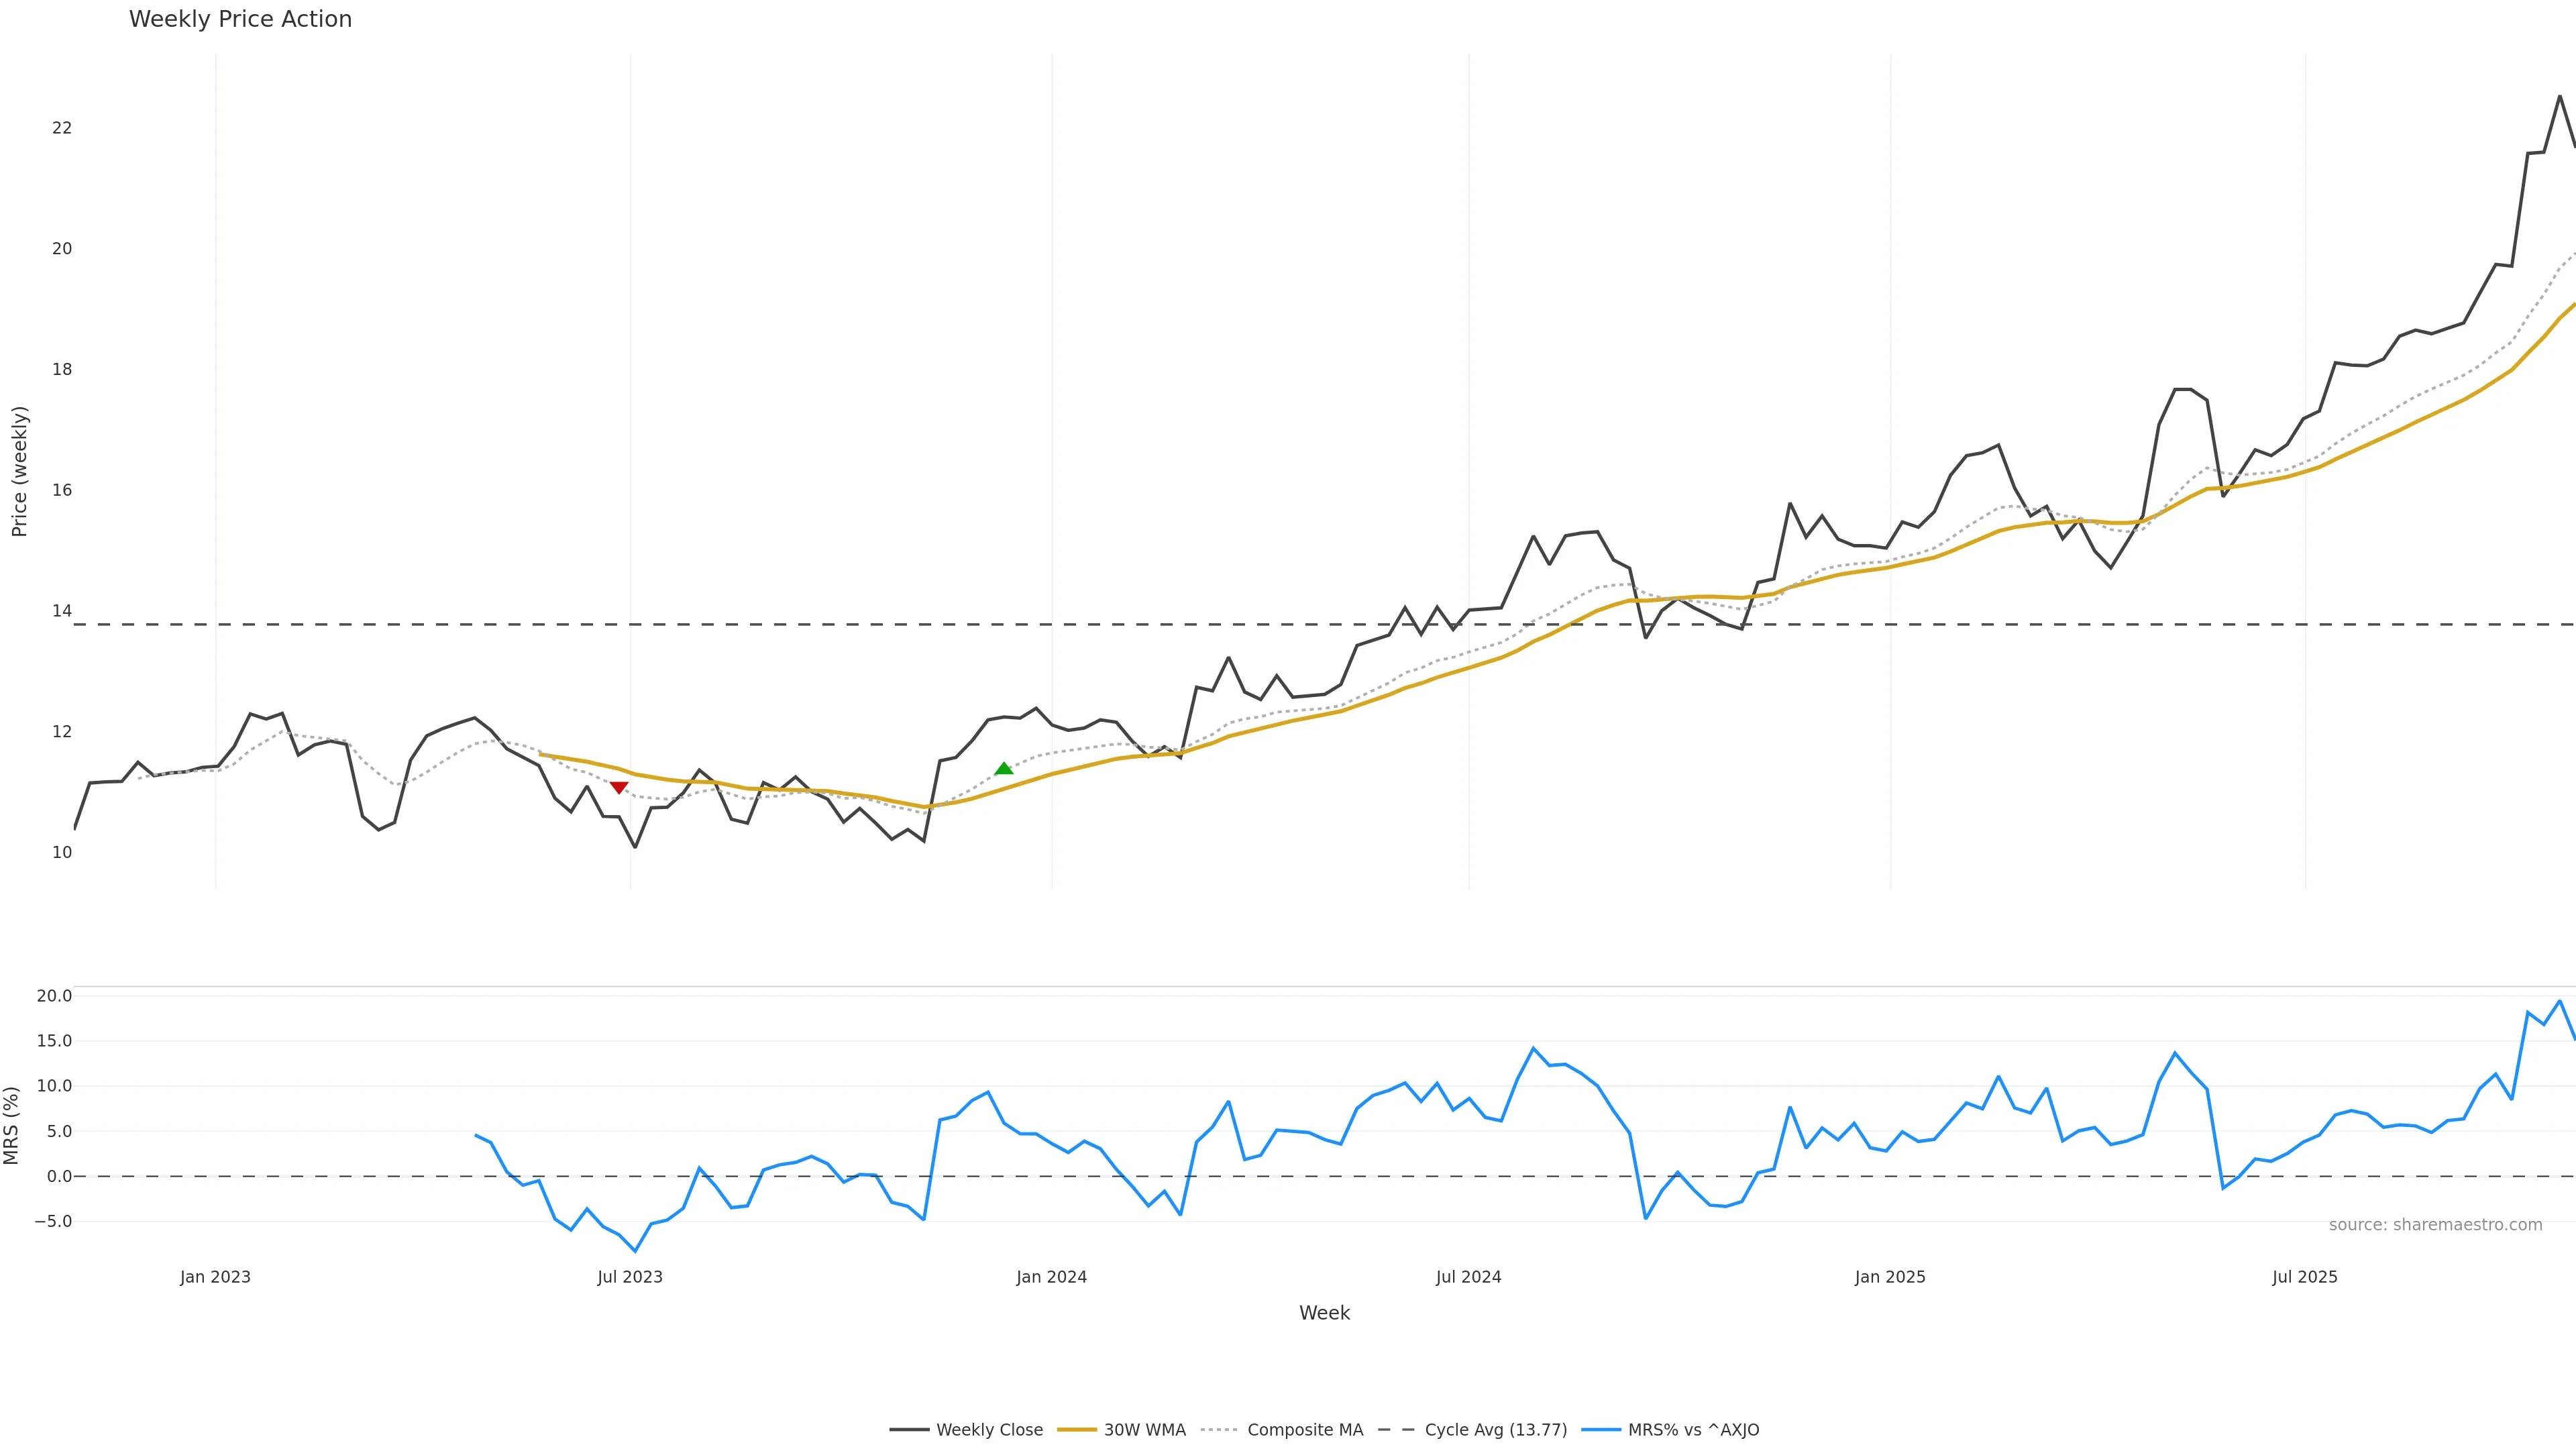
Task: Click the Jan 2025 x-axis label
Action: 1889,1277
